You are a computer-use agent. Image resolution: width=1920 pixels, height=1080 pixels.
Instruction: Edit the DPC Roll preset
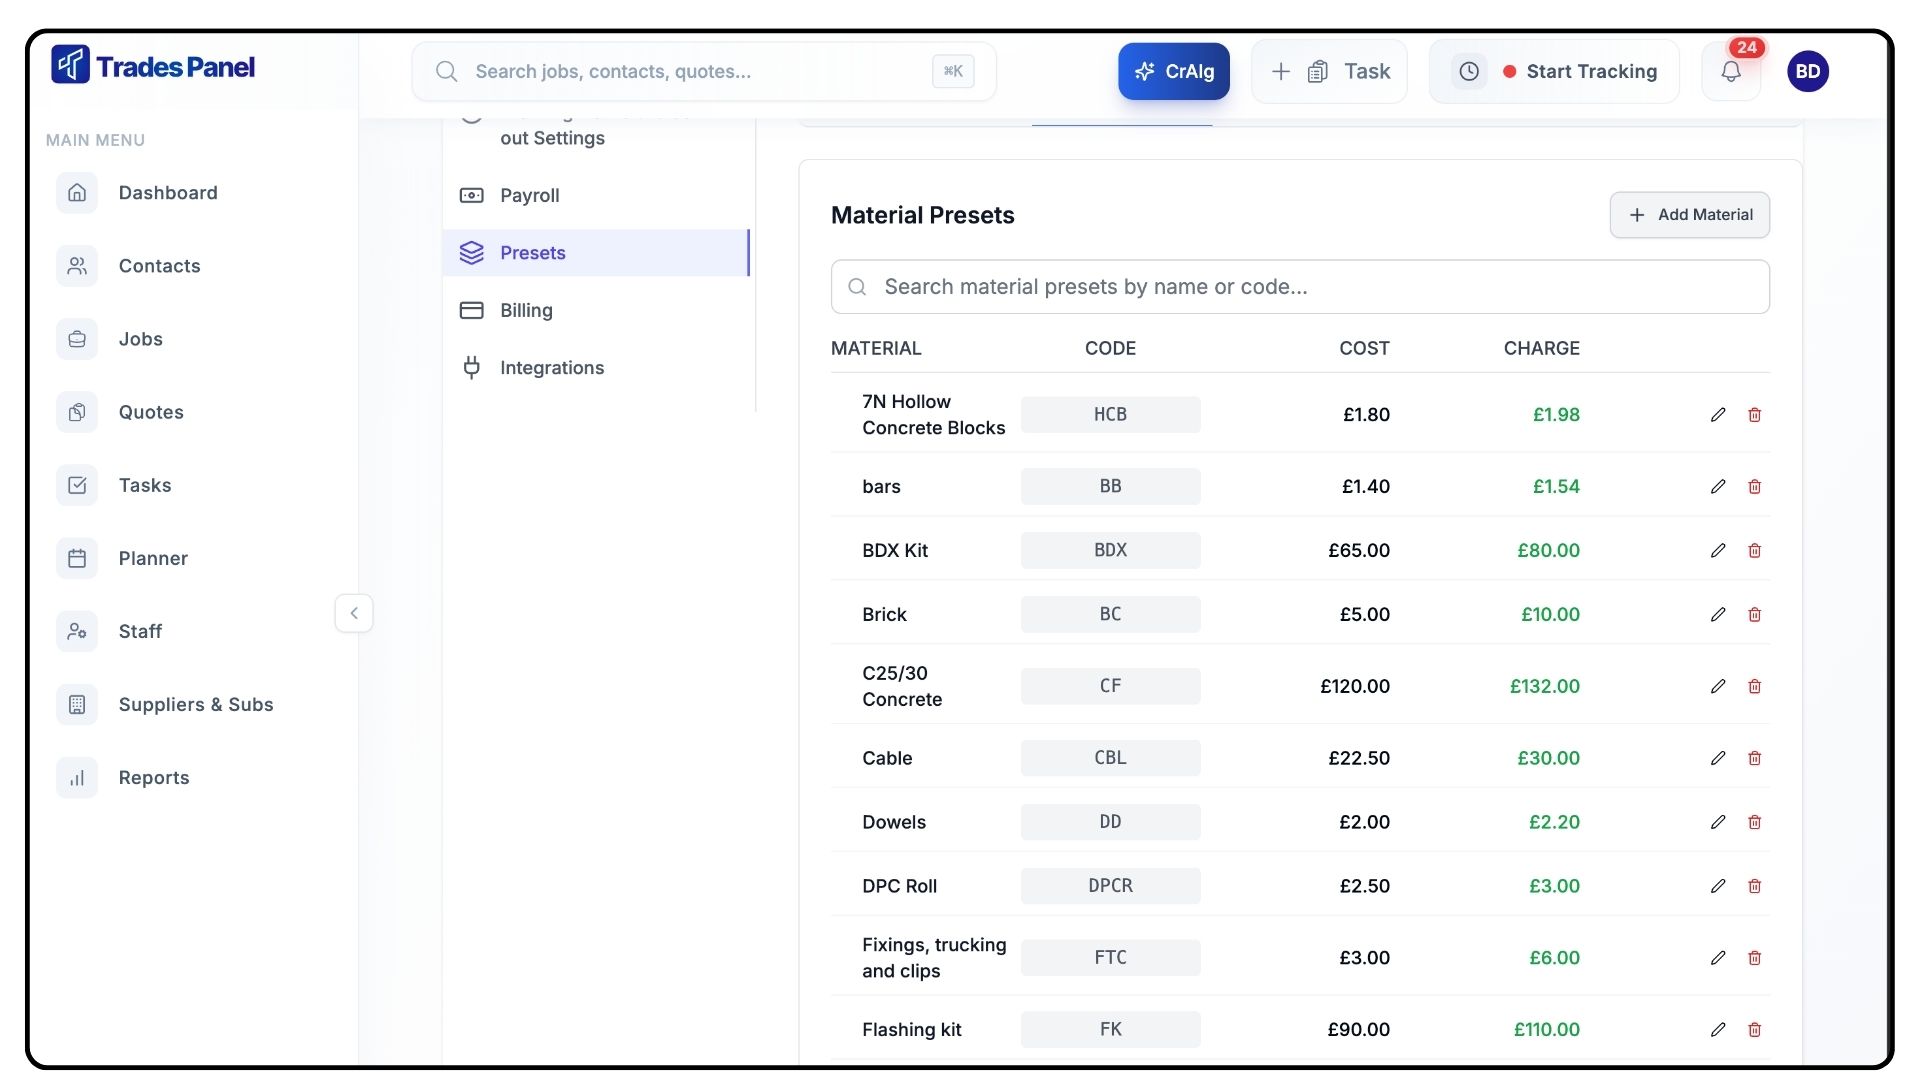click(1718, 886)
